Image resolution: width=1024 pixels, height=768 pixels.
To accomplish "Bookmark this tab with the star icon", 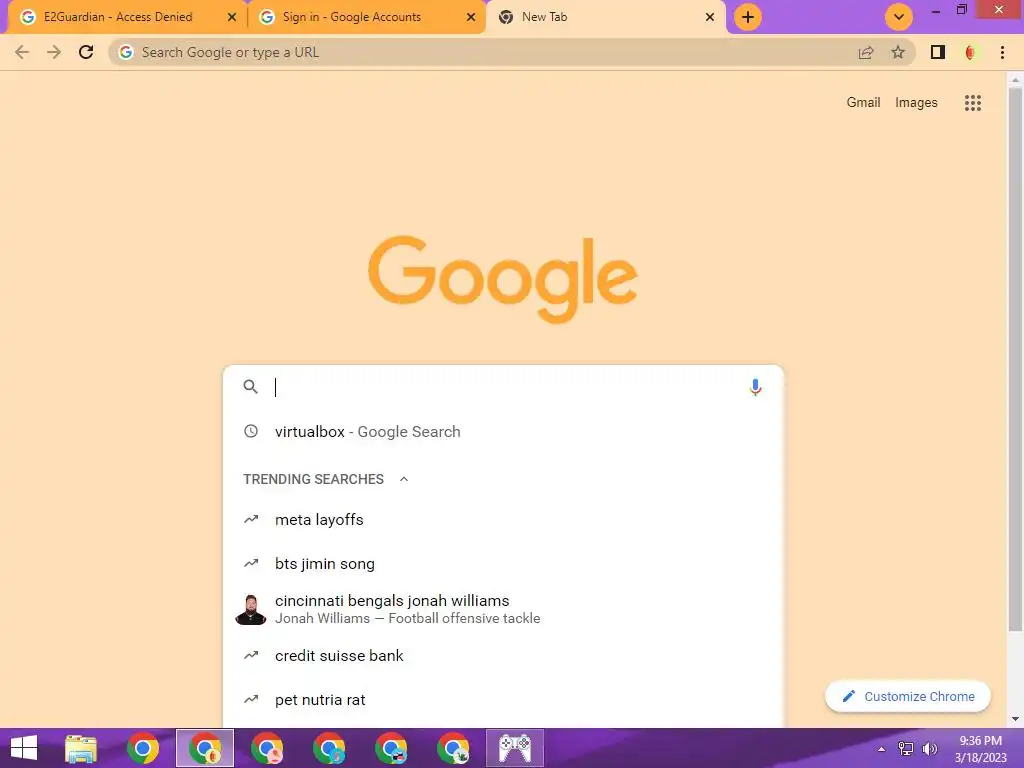I will (898, 52).
